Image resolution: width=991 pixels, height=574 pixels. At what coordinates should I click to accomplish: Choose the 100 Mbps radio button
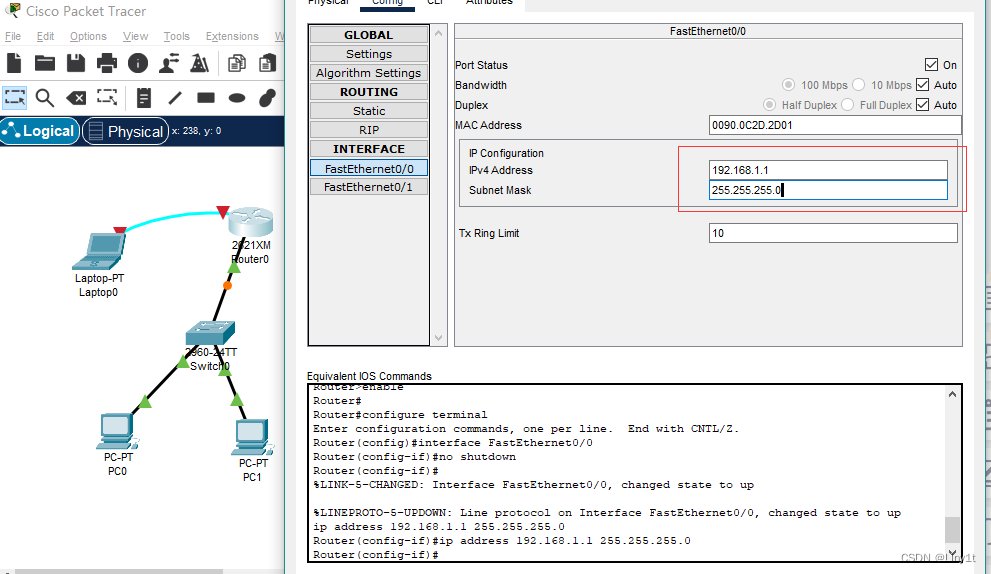pyautogui.click(x=788, y=85)
